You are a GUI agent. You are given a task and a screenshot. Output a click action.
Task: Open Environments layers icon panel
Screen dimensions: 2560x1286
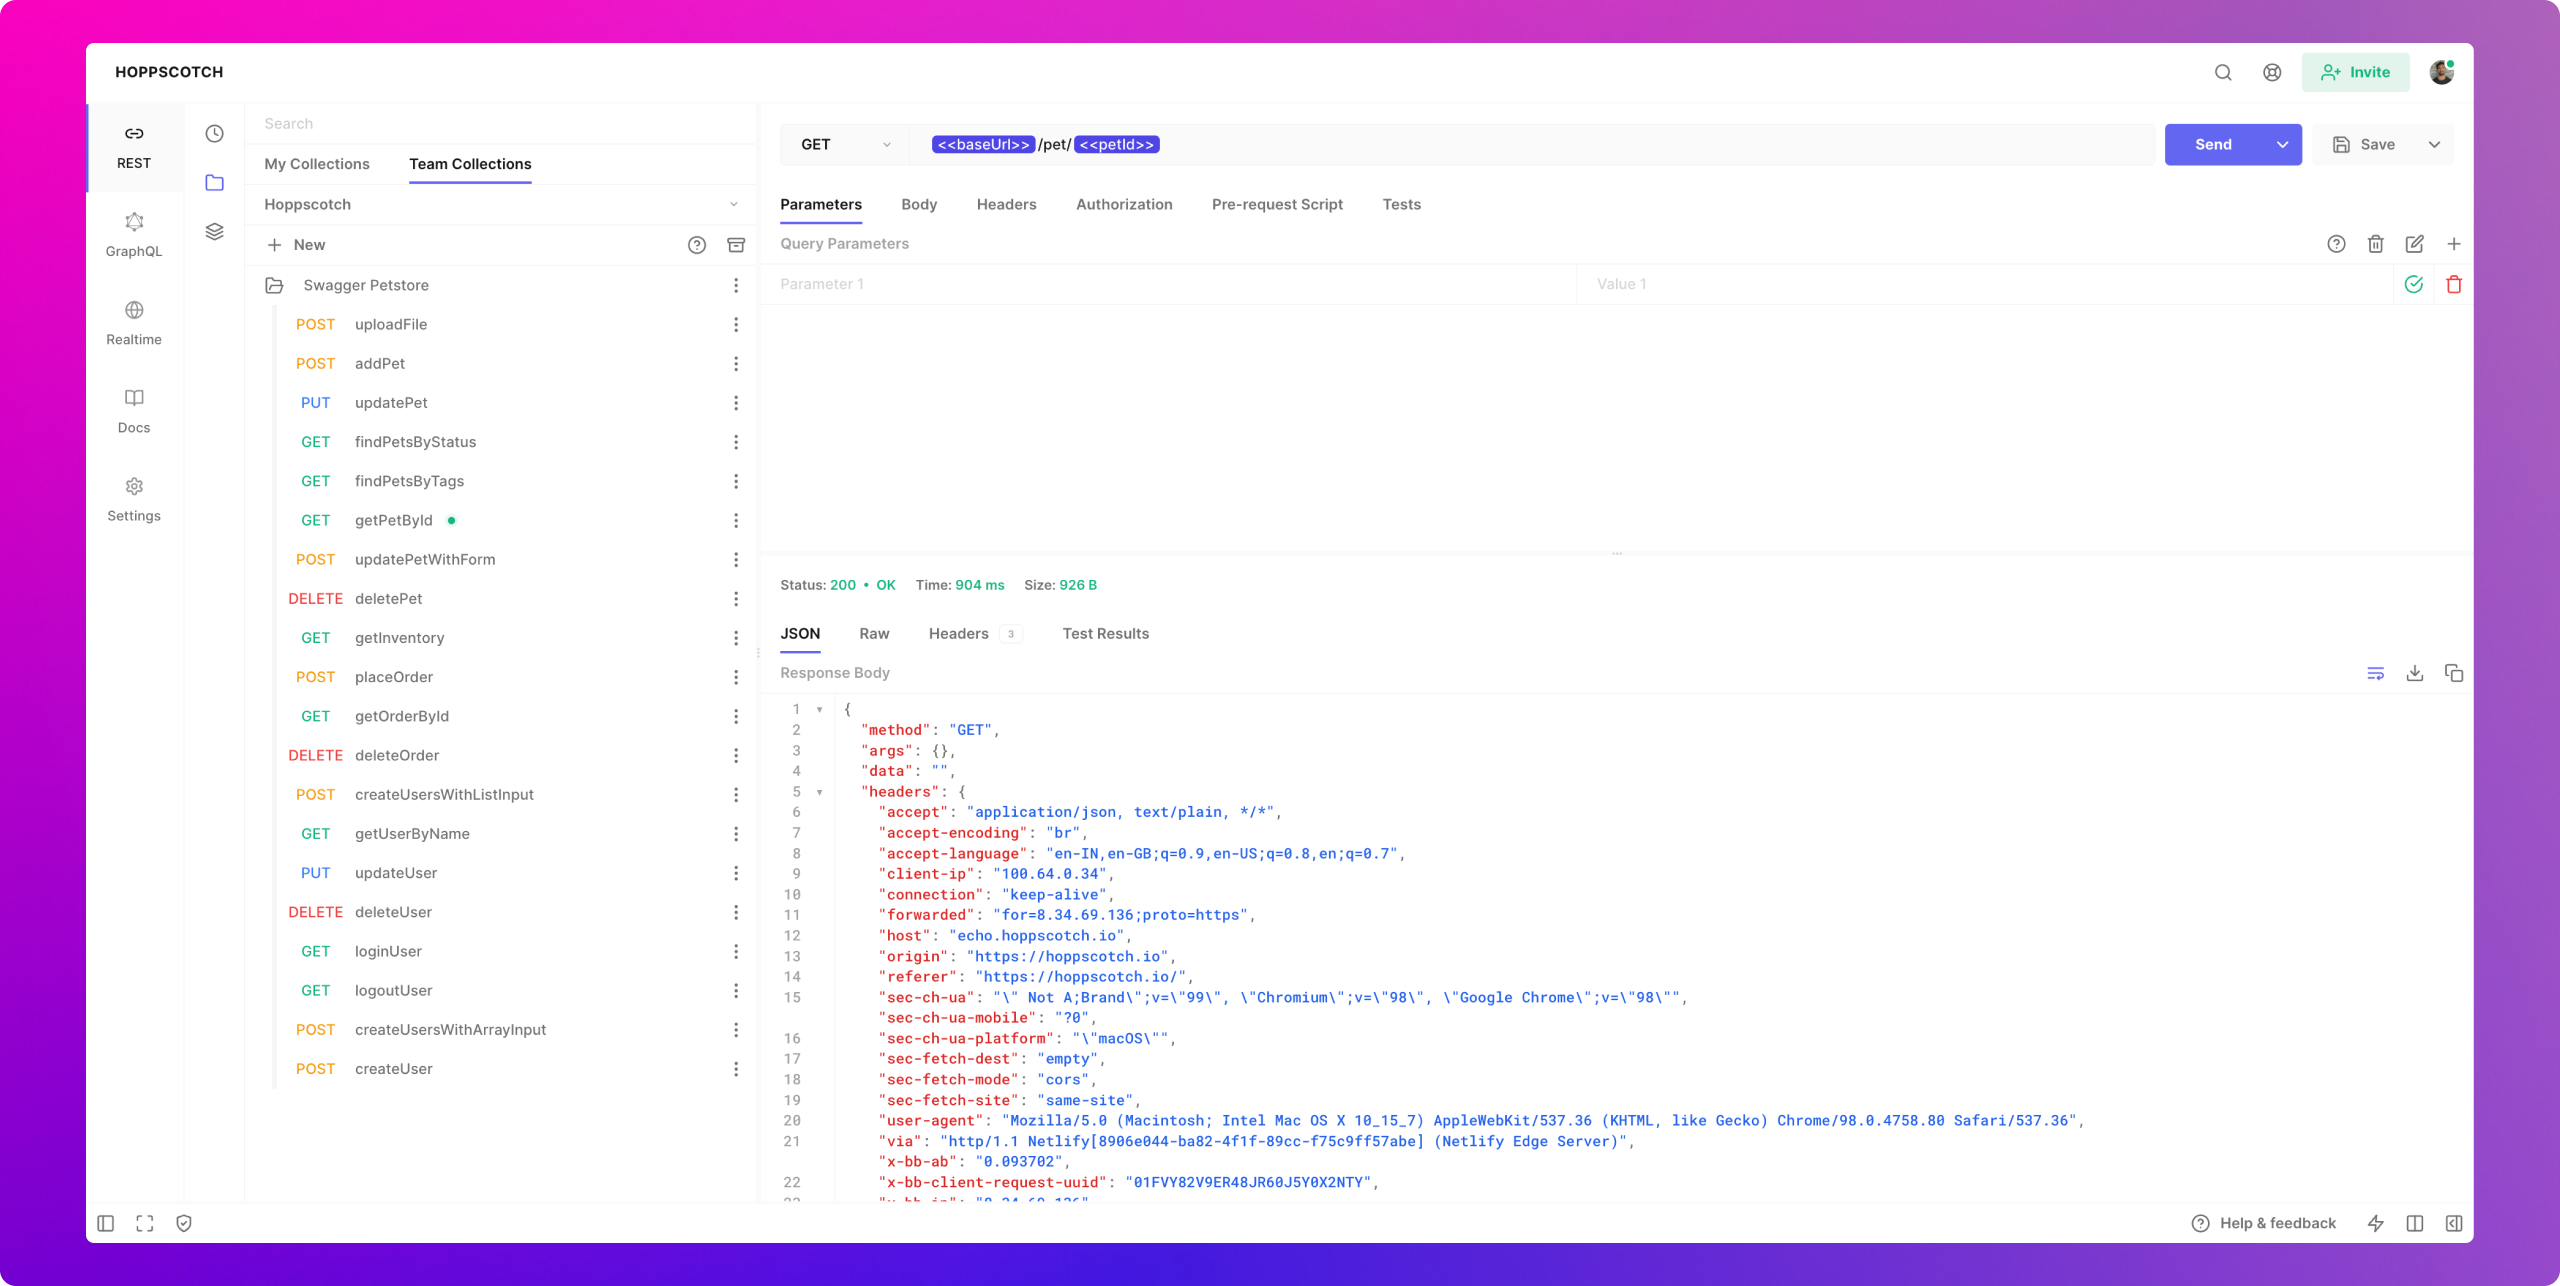click(214, 232)
